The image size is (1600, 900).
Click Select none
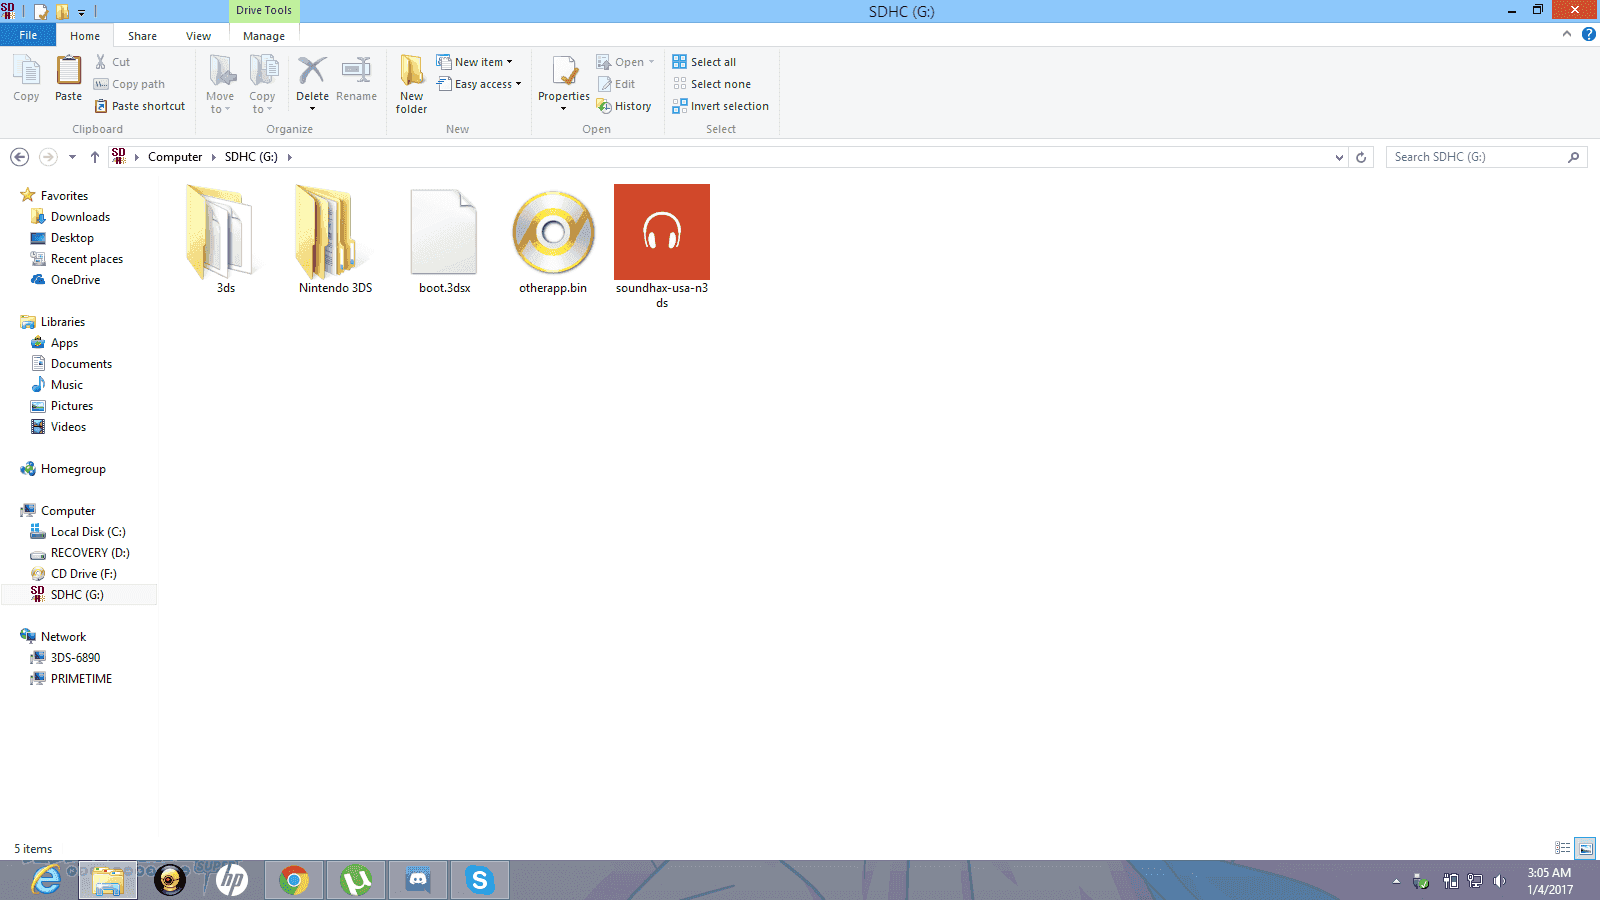pyautogui.click(x=711, y=84)
